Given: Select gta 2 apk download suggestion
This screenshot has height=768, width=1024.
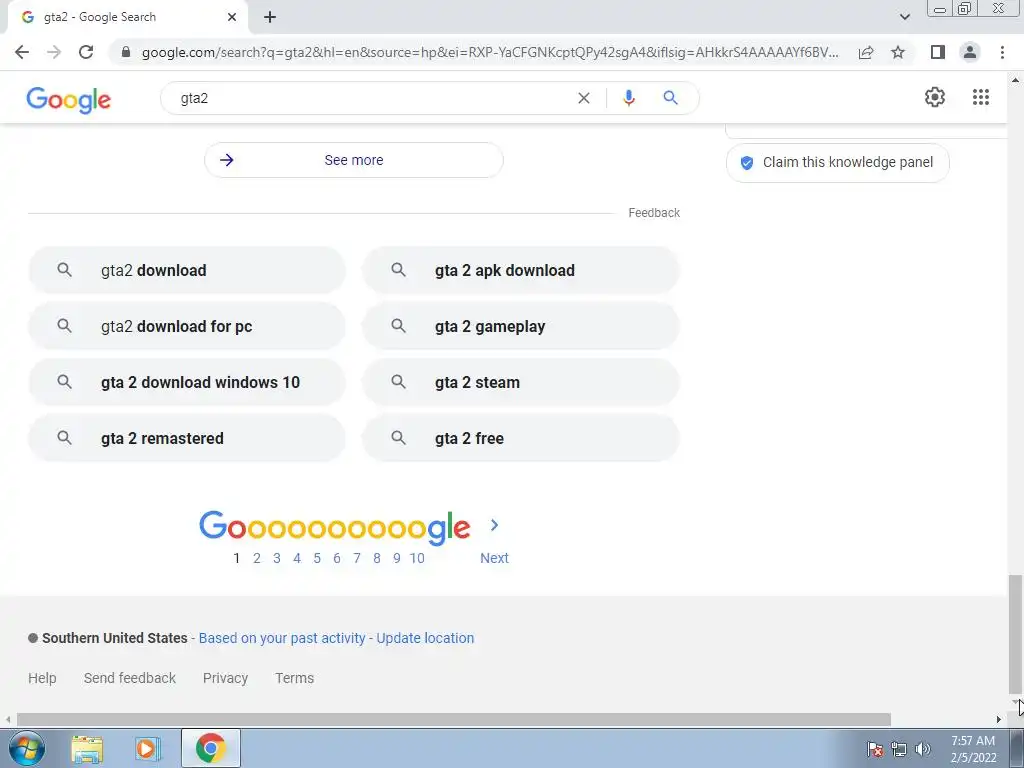Looking at the screenshot, I should tap(520, 270).
